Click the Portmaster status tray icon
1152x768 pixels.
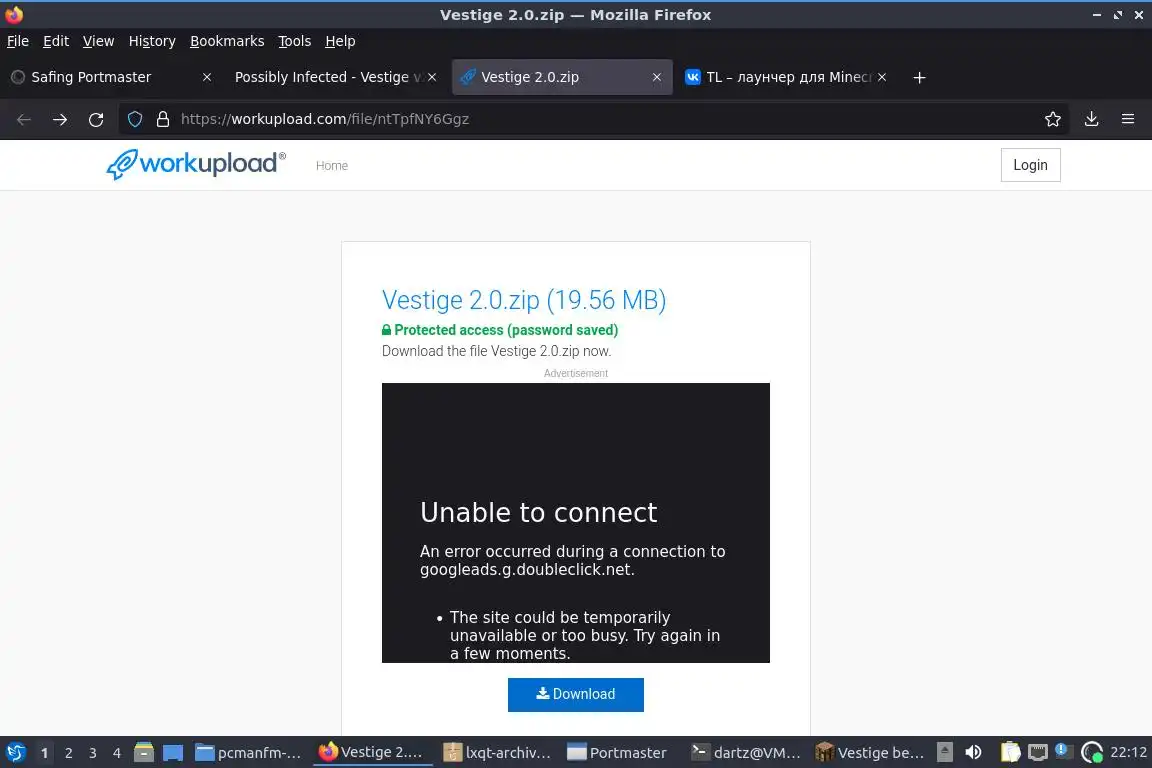click(x=1092, y=753)
